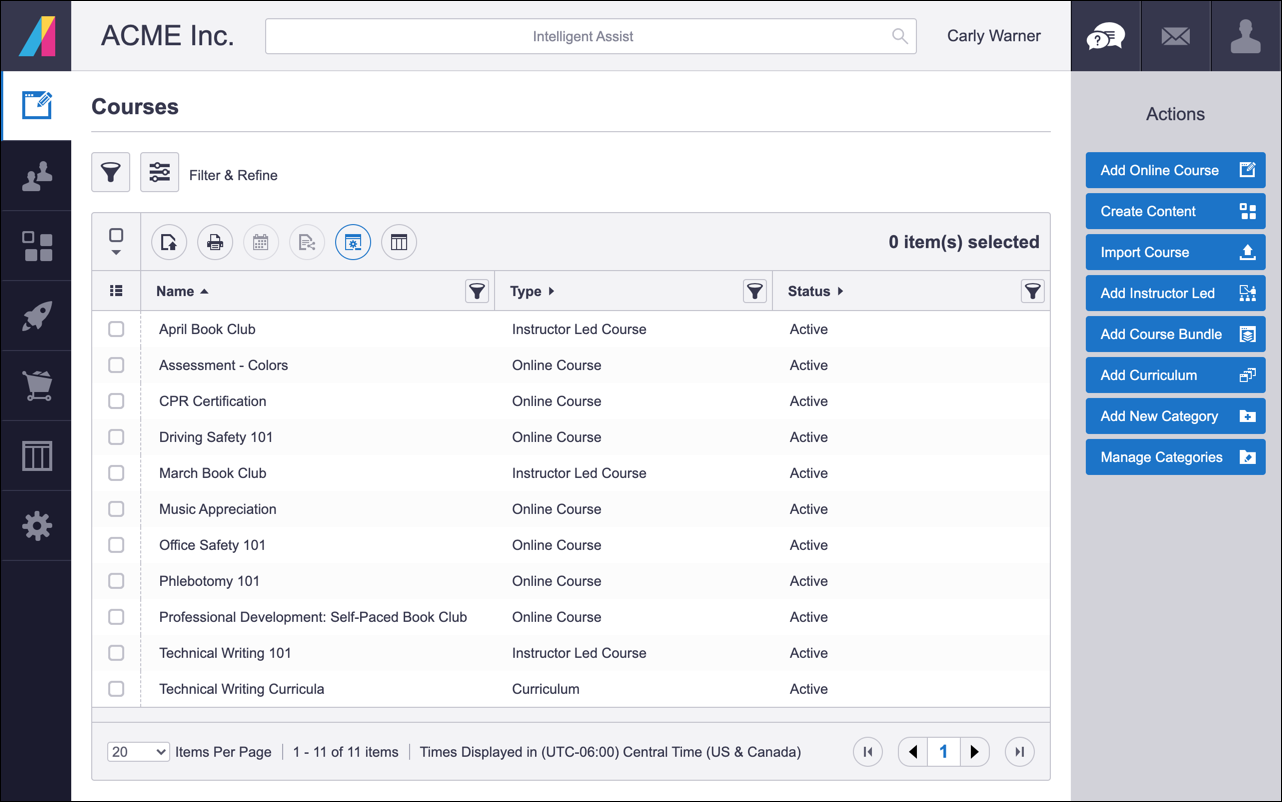Click the Add Curriculum button
Screen dimensions: 1282x802
pos(1175,375)
